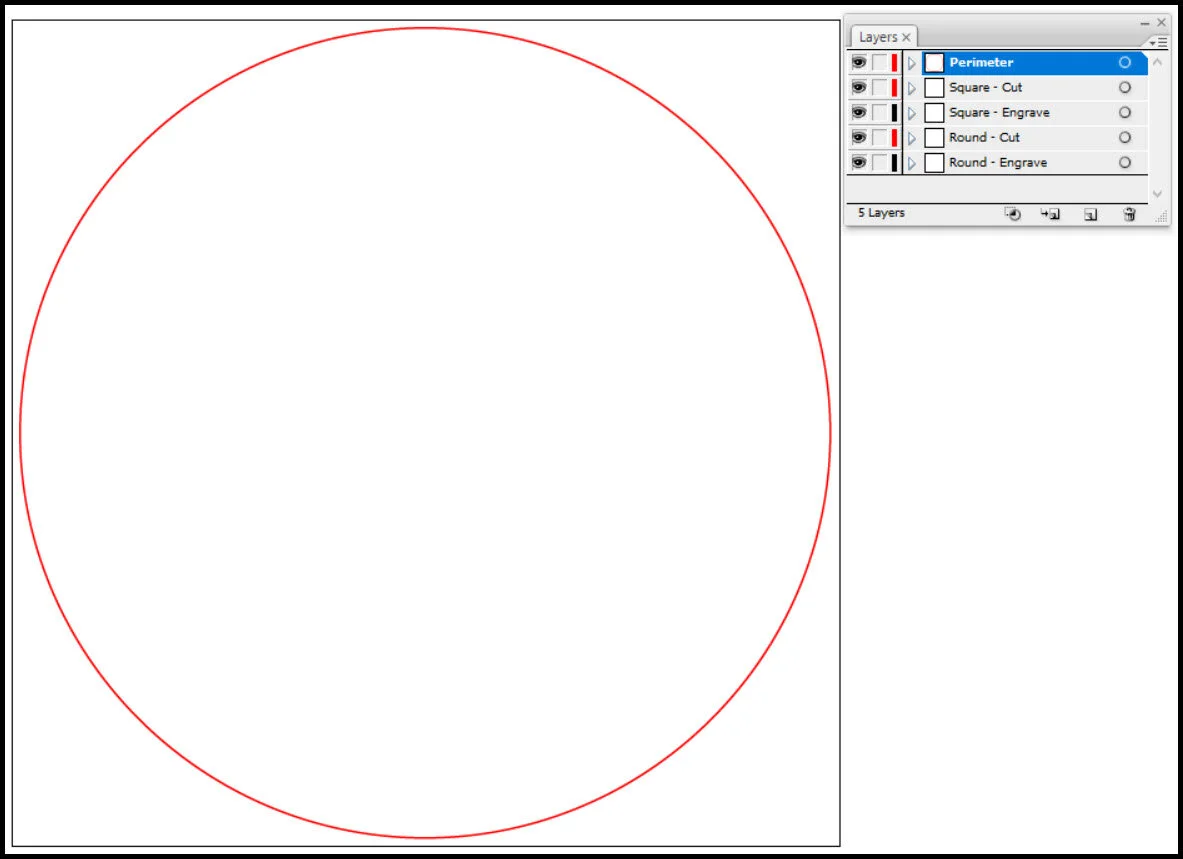Select the Round - Engrave layer name
This screenshot has height=859, width=1183.
tap(997, 162)
